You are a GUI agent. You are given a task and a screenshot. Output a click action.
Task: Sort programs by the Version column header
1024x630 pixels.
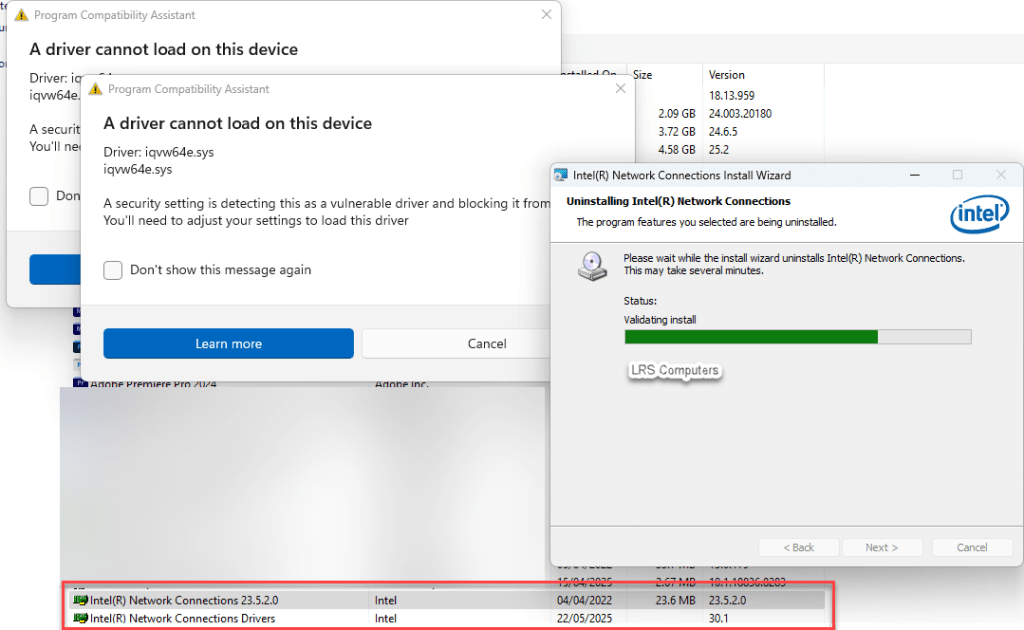tap(727, 75)
